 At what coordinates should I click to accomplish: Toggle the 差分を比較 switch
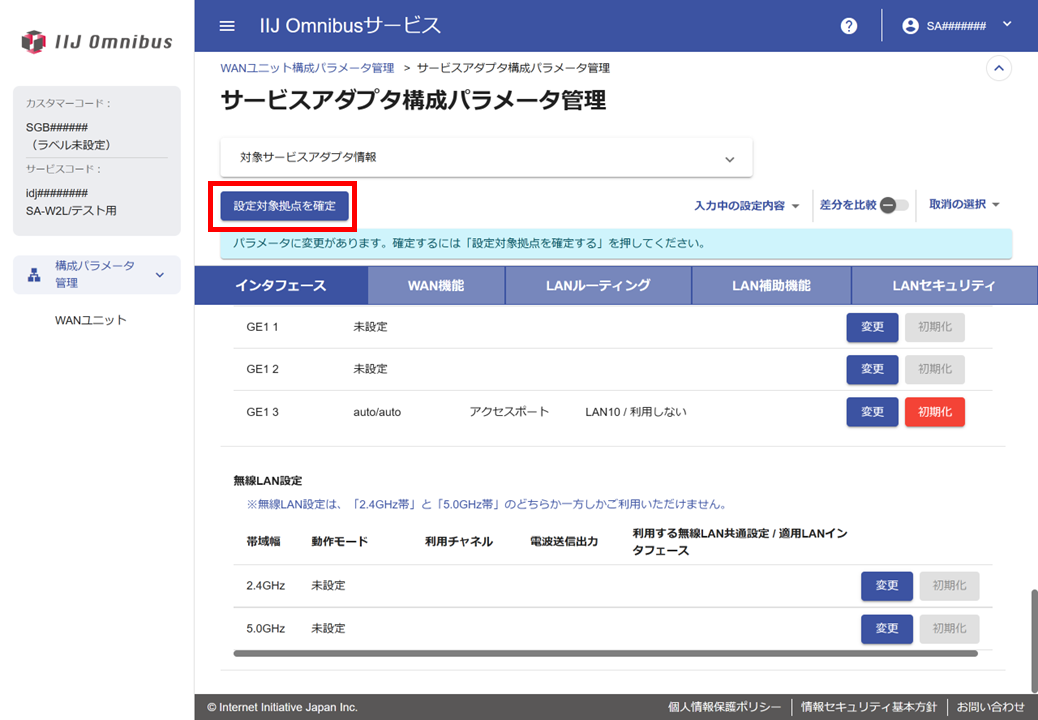coord(894,205)
